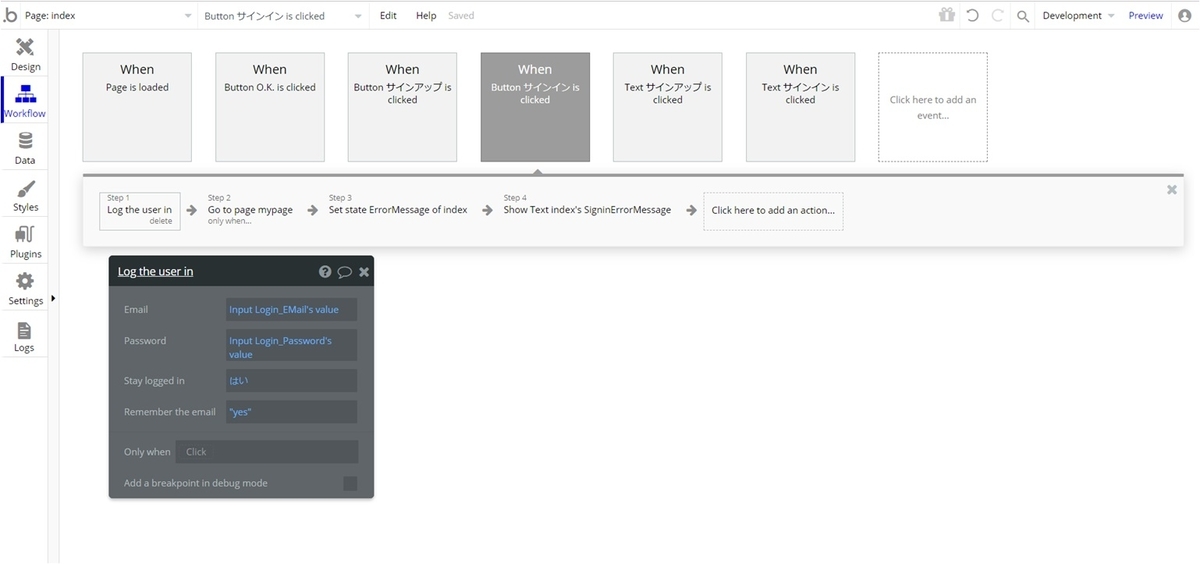The image size is (1200, 564).
Task: Open the Edit menu
Action: (388, 16)
